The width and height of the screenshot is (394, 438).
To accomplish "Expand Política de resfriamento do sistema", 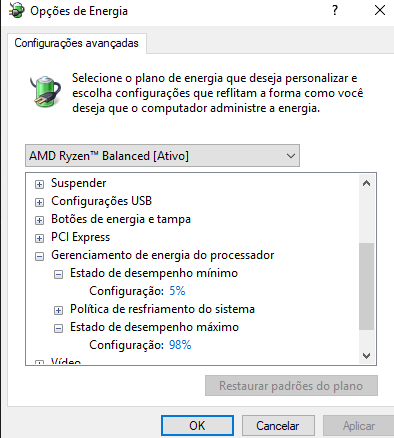I will (x=58, y=310).
